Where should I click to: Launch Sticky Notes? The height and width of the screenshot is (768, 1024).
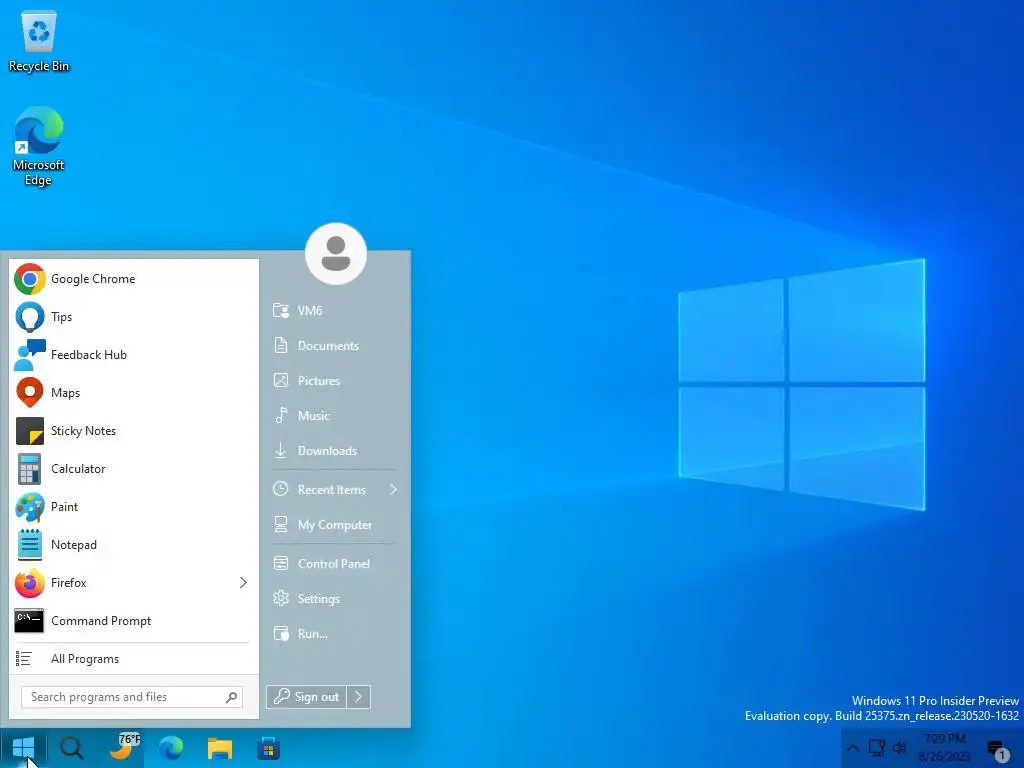[134, 430]
